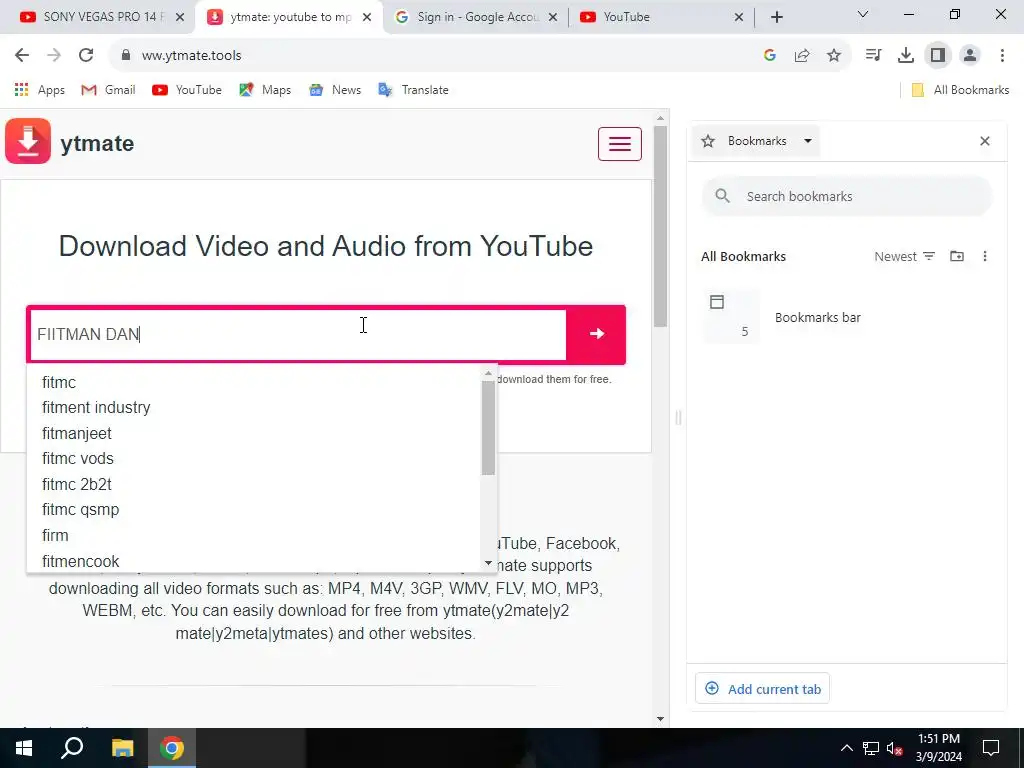Open Windows search from the taskbar
This screenshot has height=768, width=1024.
72,748
